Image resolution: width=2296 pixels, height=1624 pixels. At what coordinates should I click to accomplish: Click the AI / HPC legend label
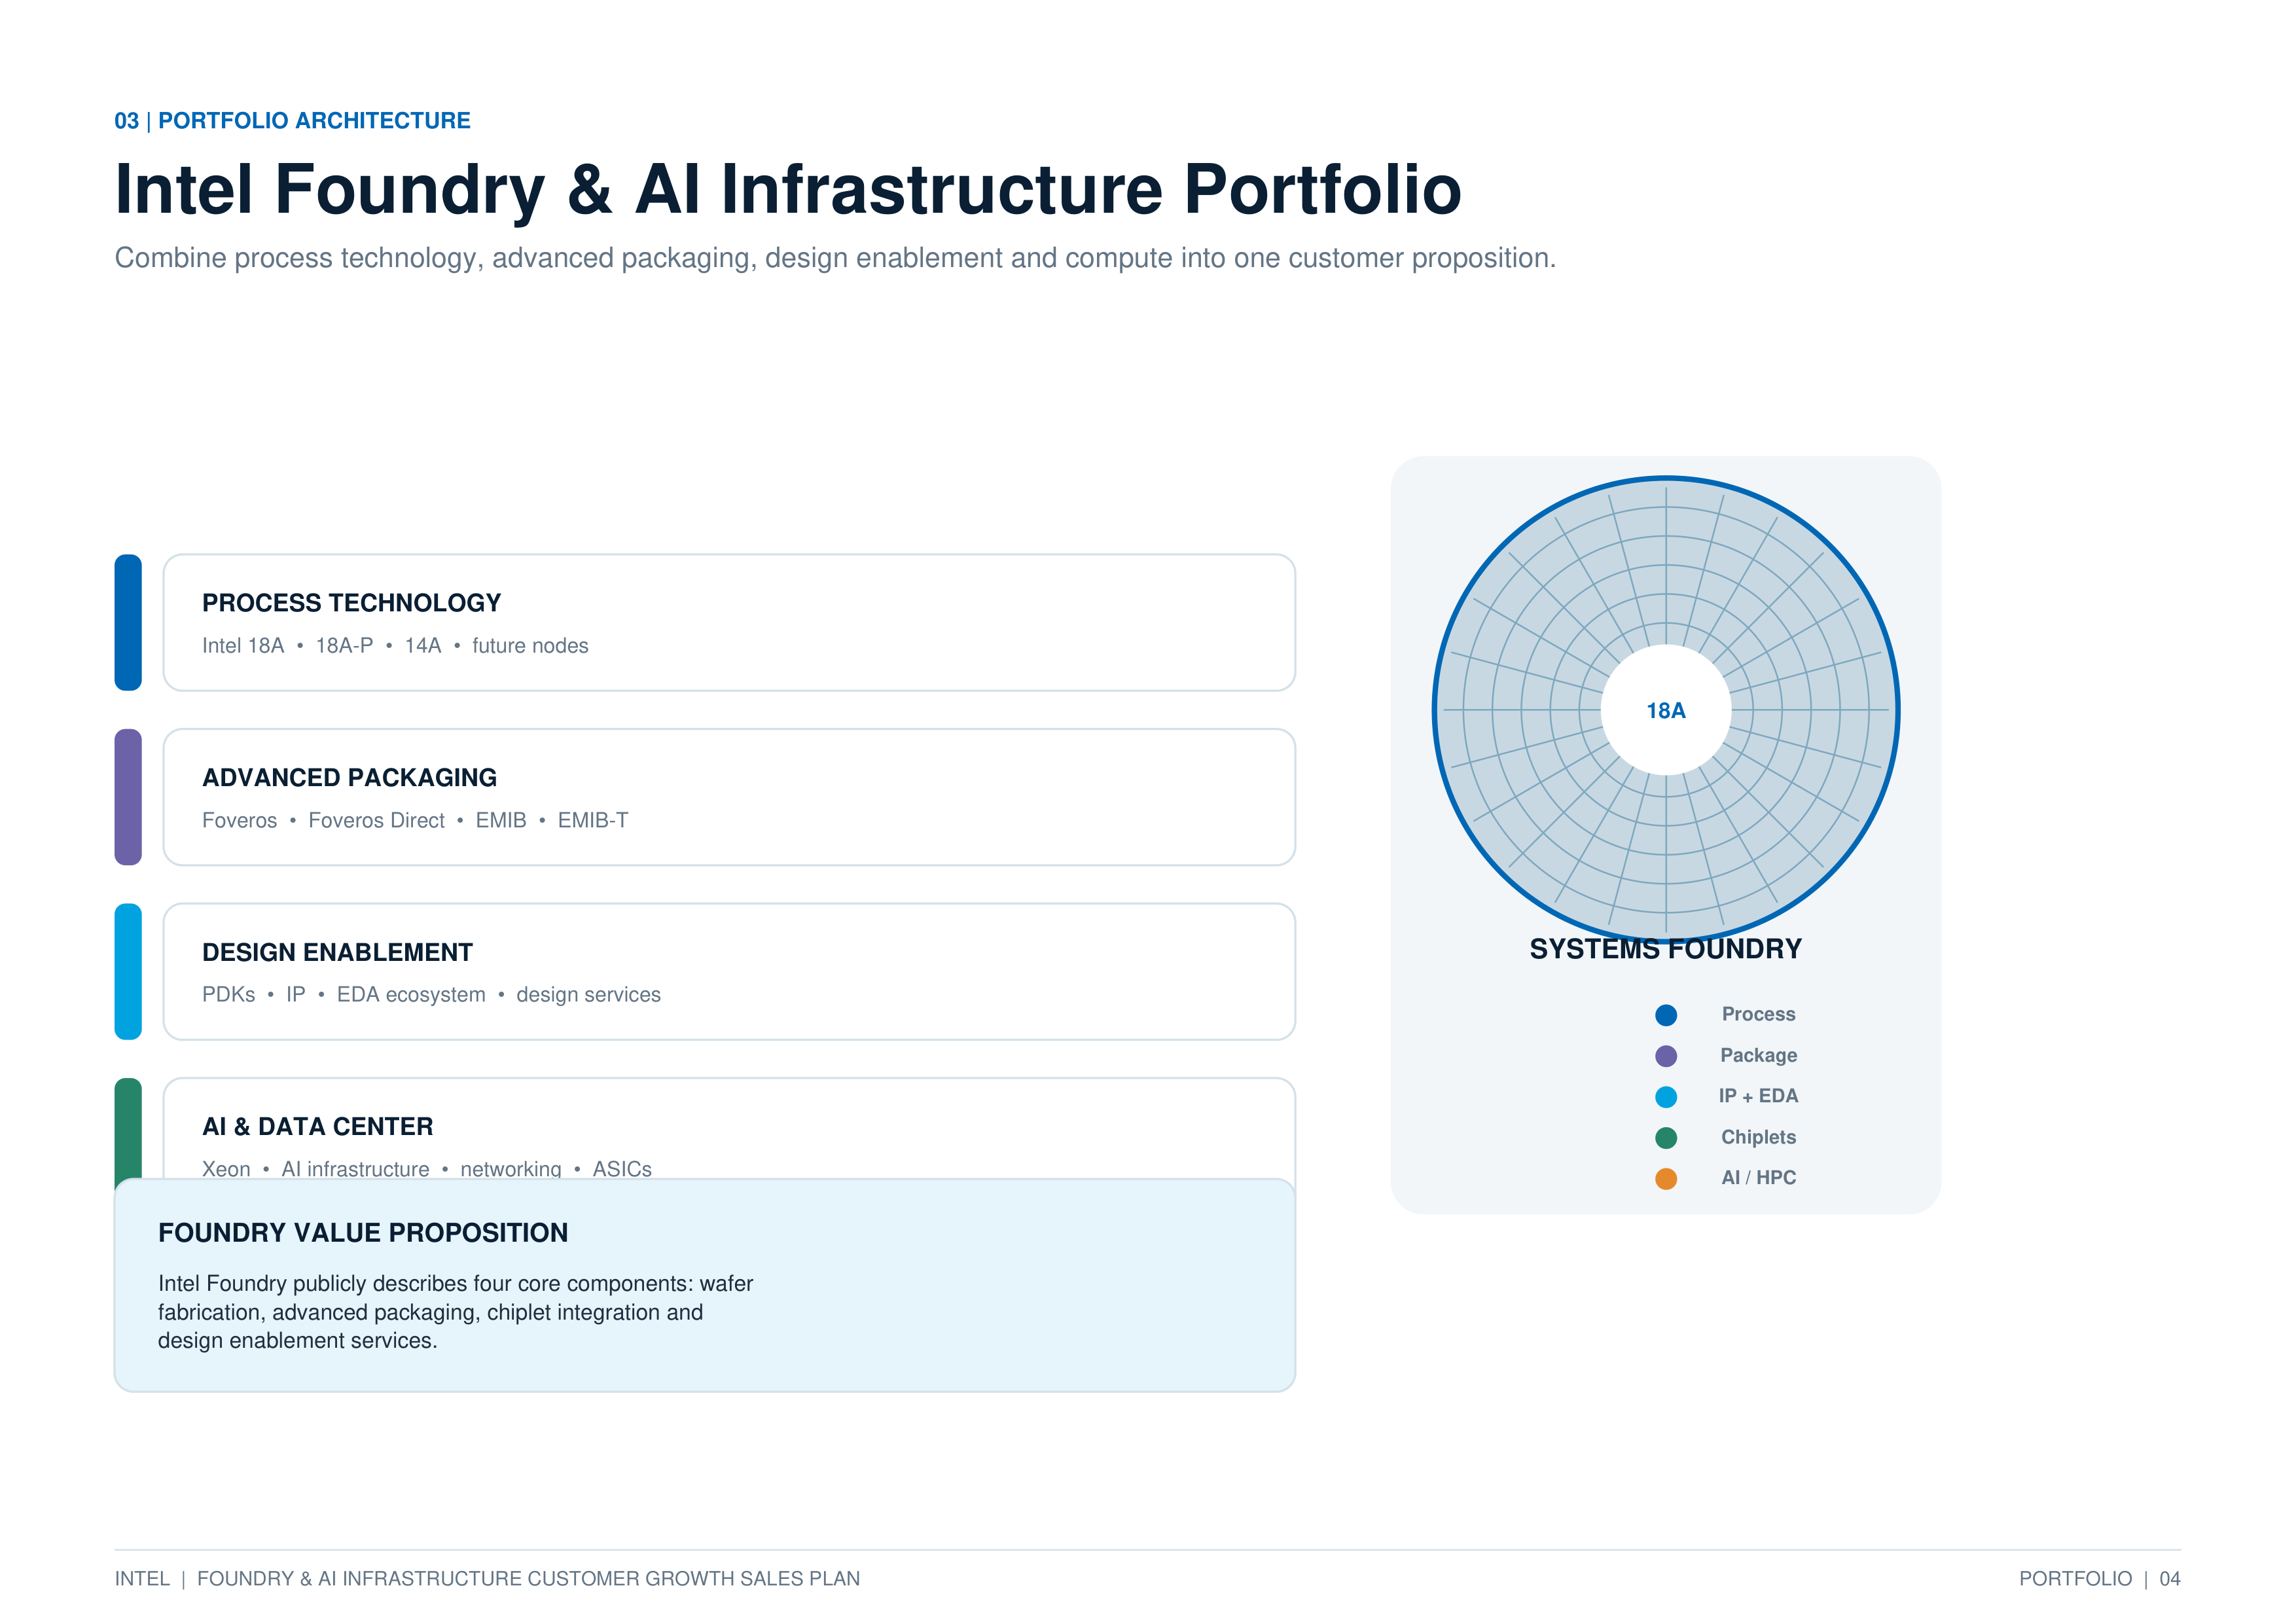click(1758, 1178)
